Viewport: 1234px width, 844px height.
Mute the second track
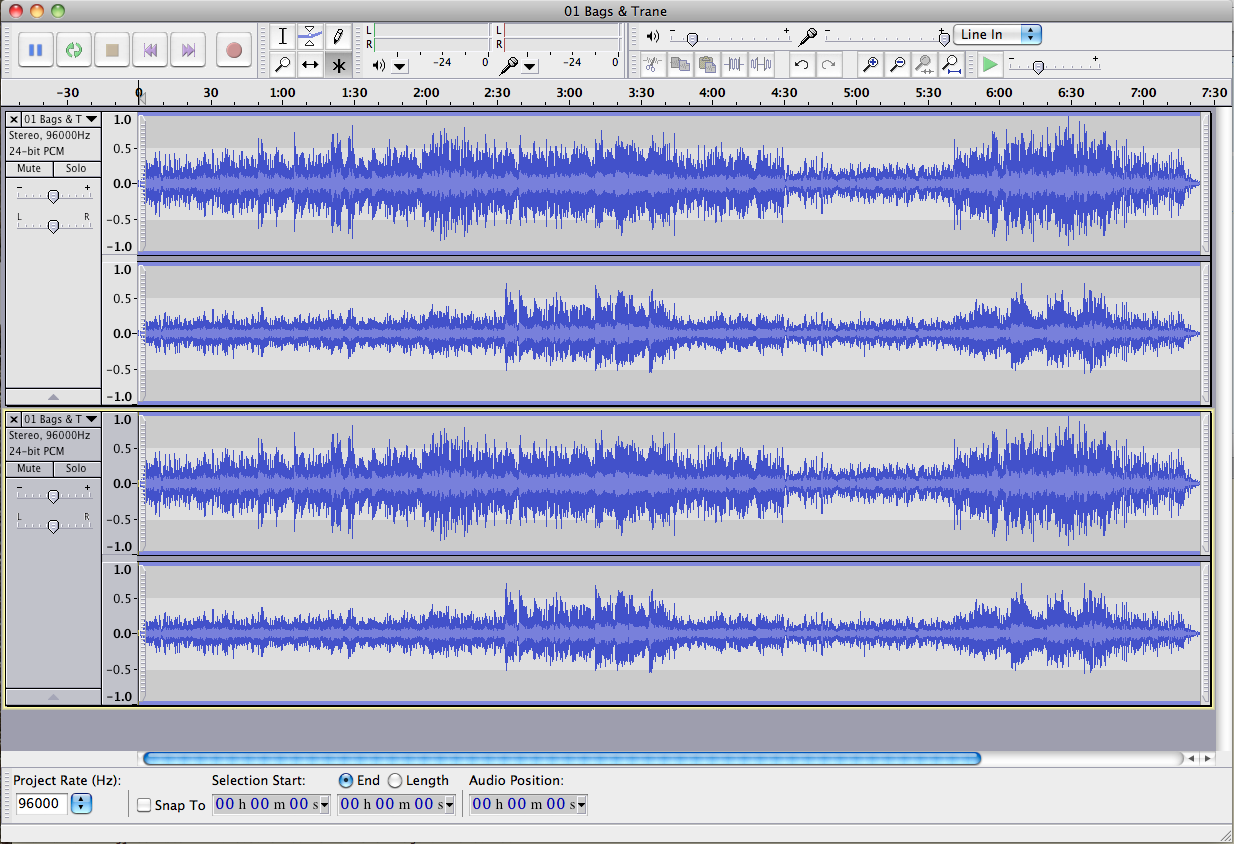click(29, 469)
